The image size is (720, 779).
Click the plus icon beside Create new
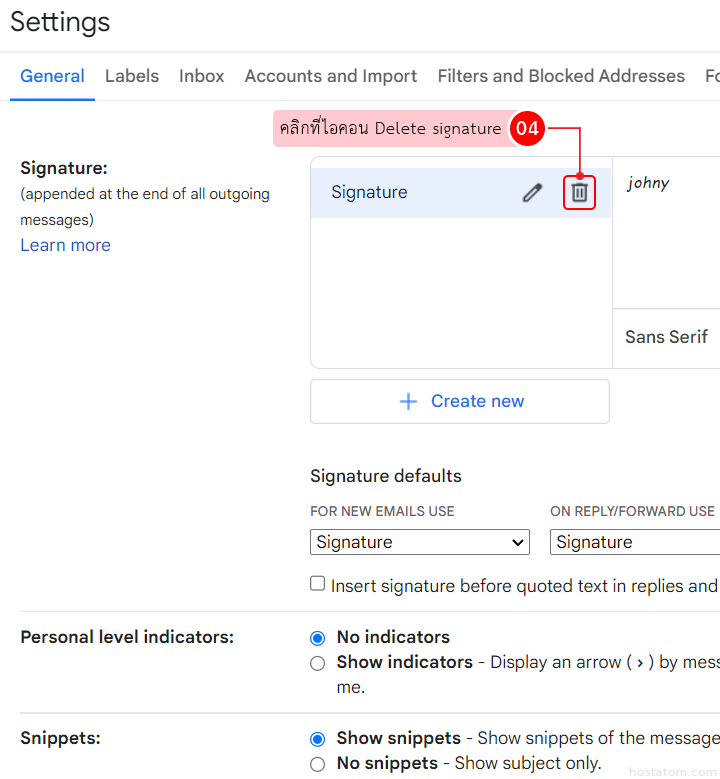pos(408,401)
